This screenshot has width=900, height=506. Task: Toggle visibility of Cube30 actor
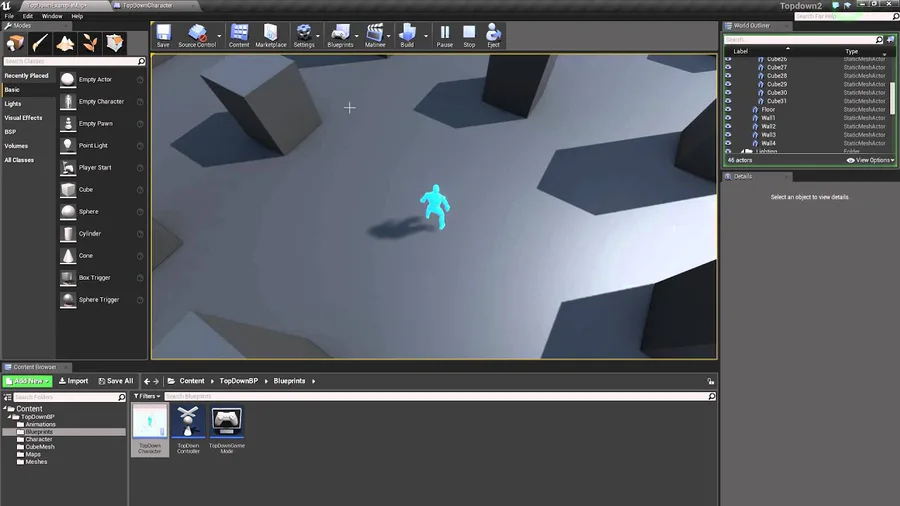coord(728,92)
